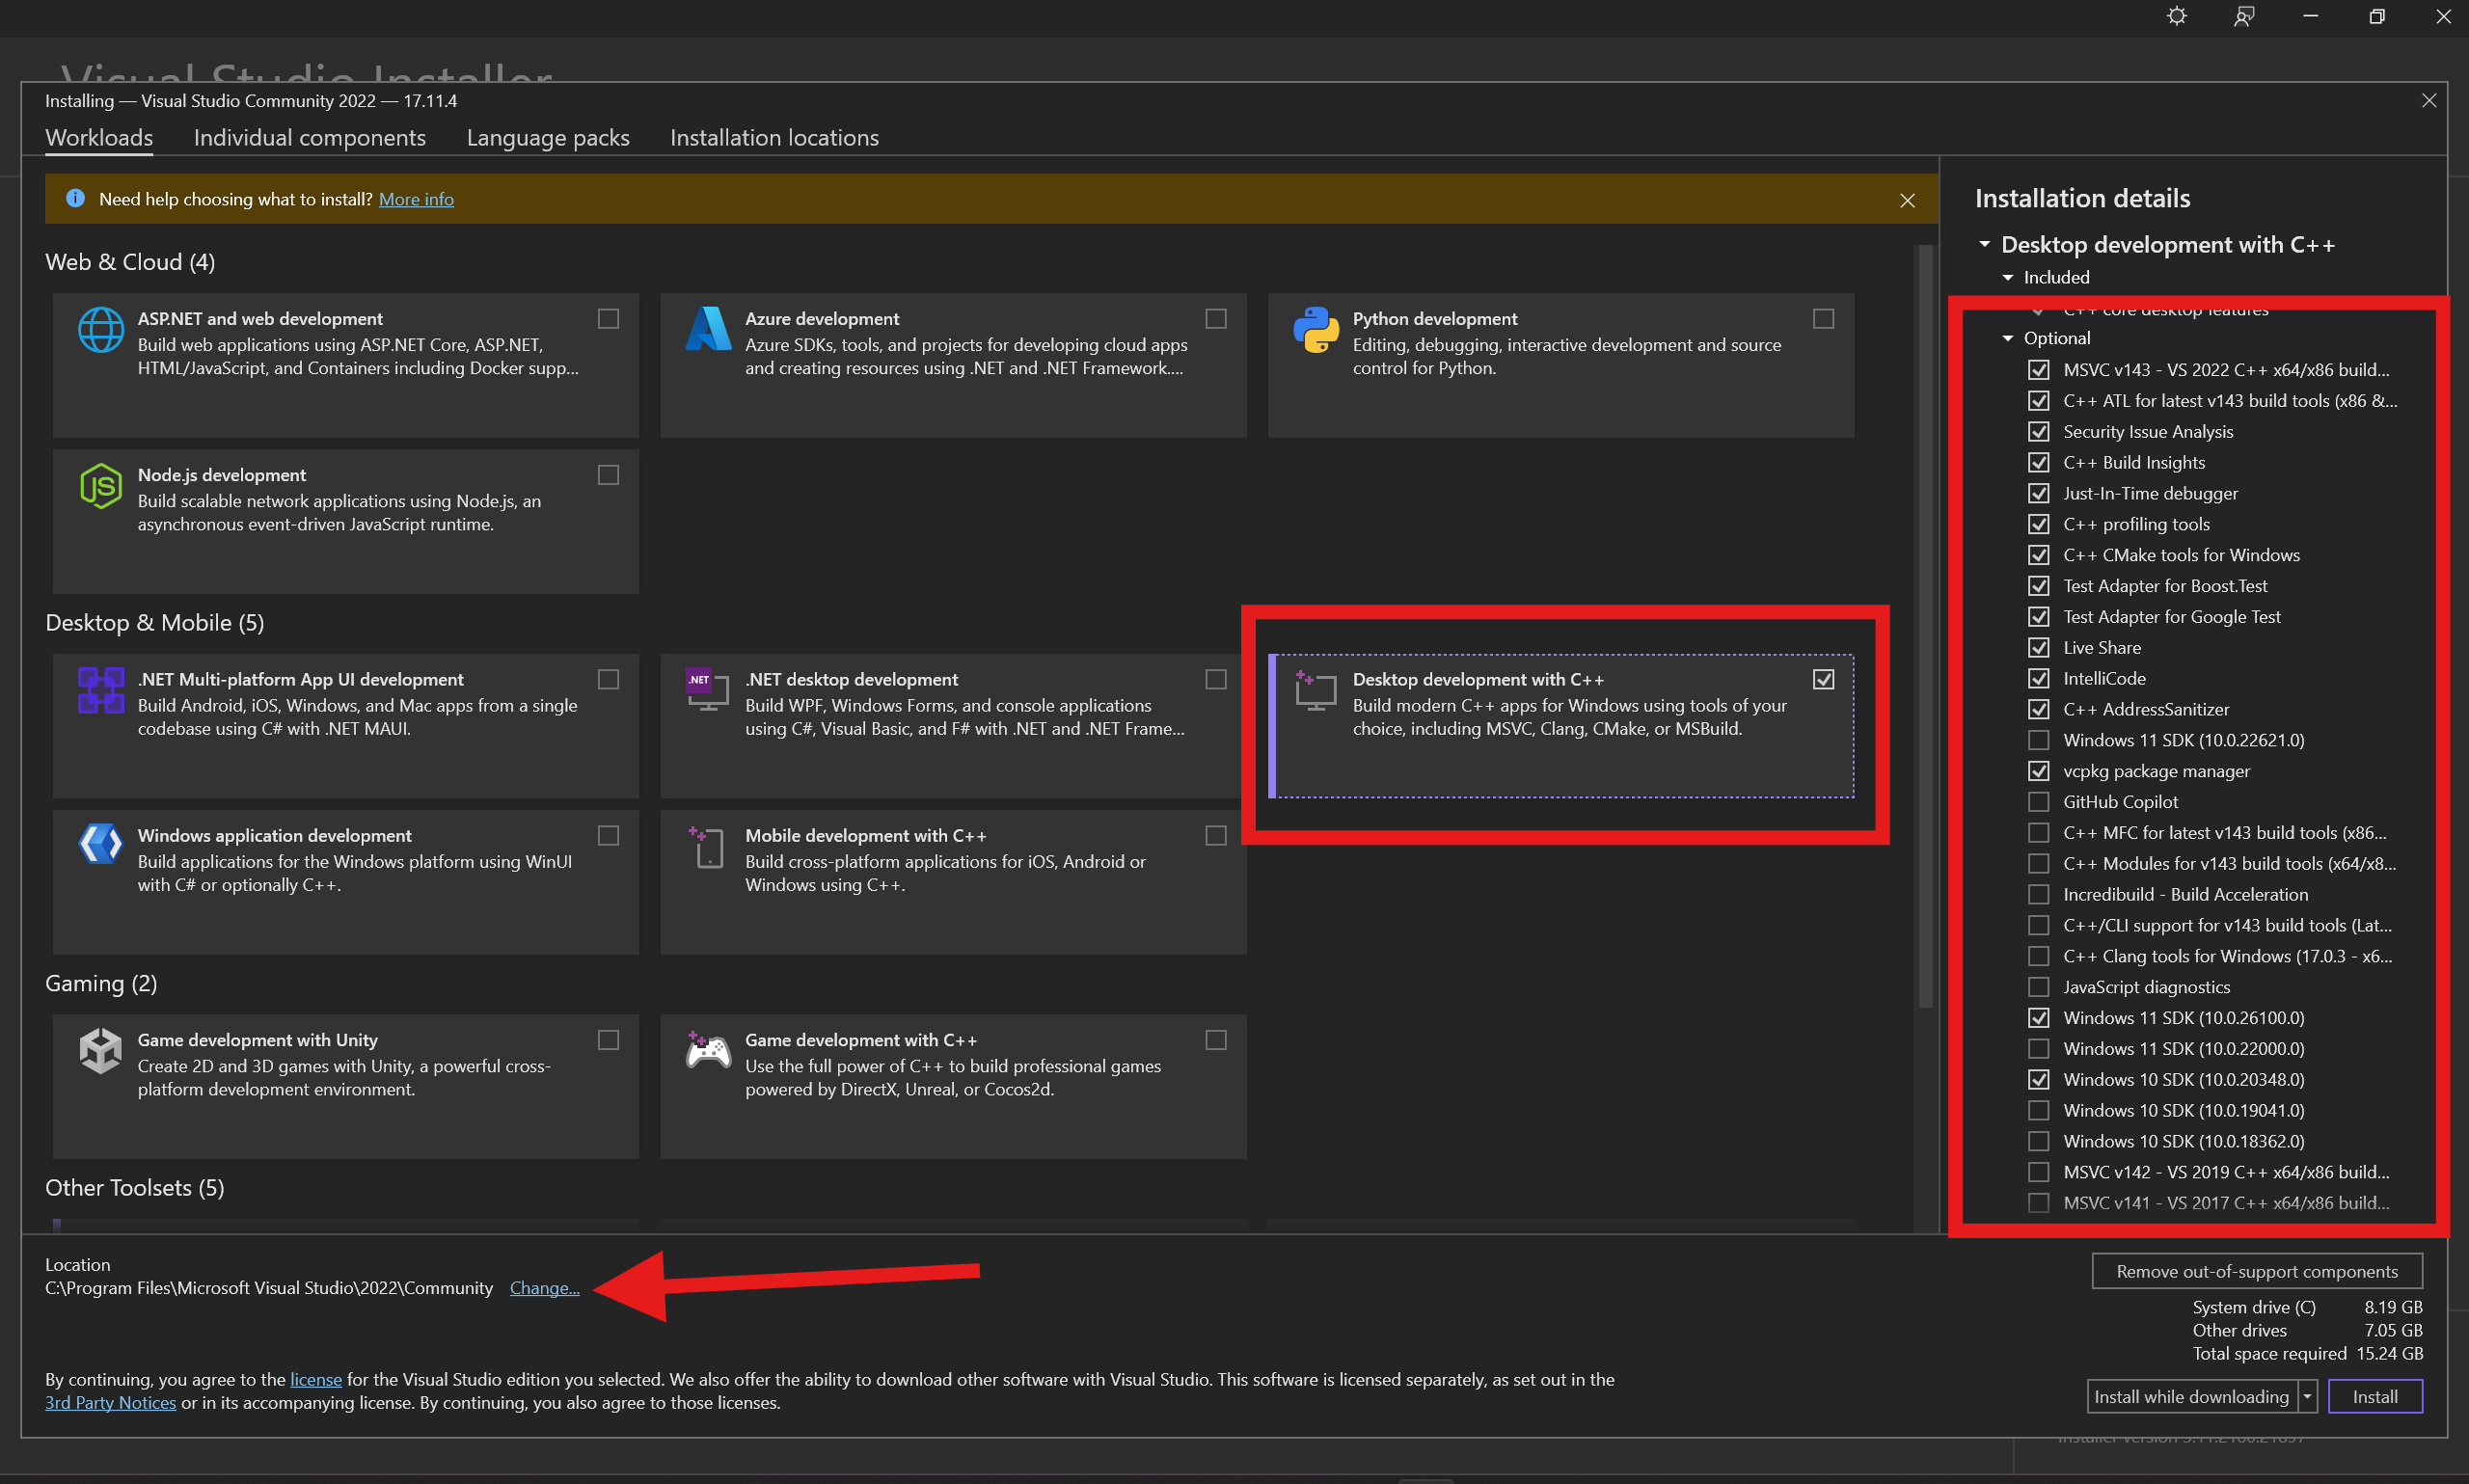Check the Python development workload box

tap(1823, 318)
